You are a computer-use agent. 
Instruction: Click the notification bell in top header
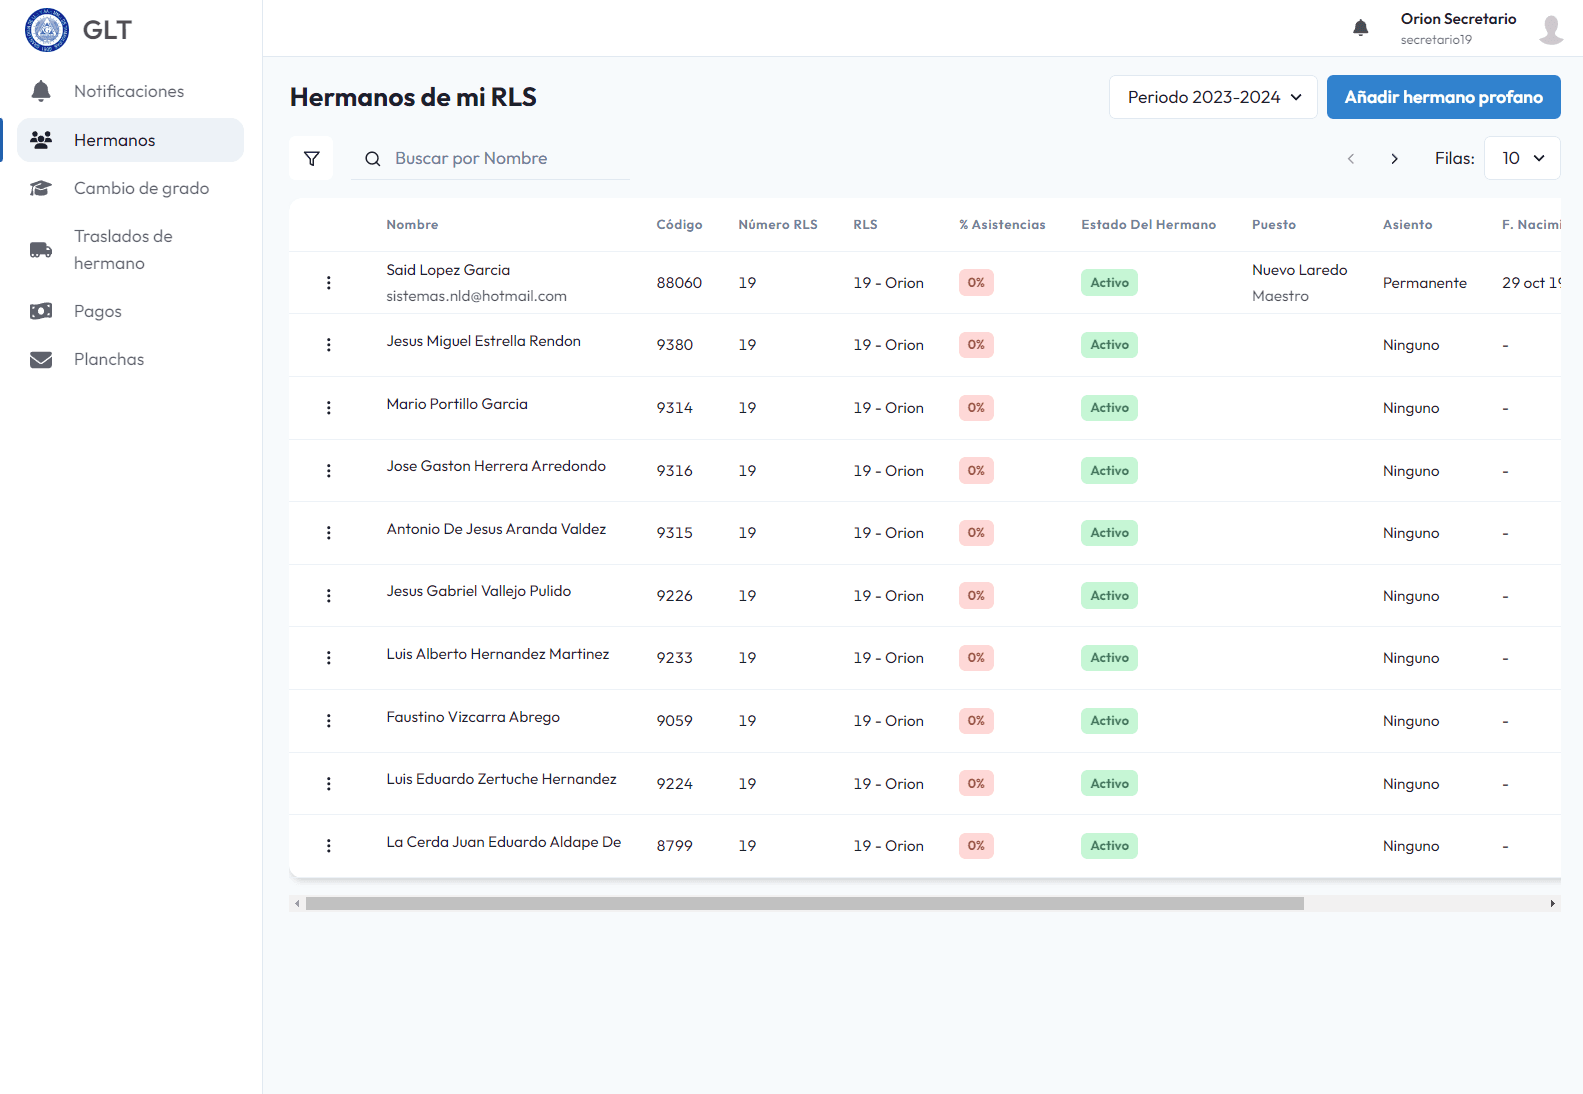pyautogui.click(x=1360, y=28)
